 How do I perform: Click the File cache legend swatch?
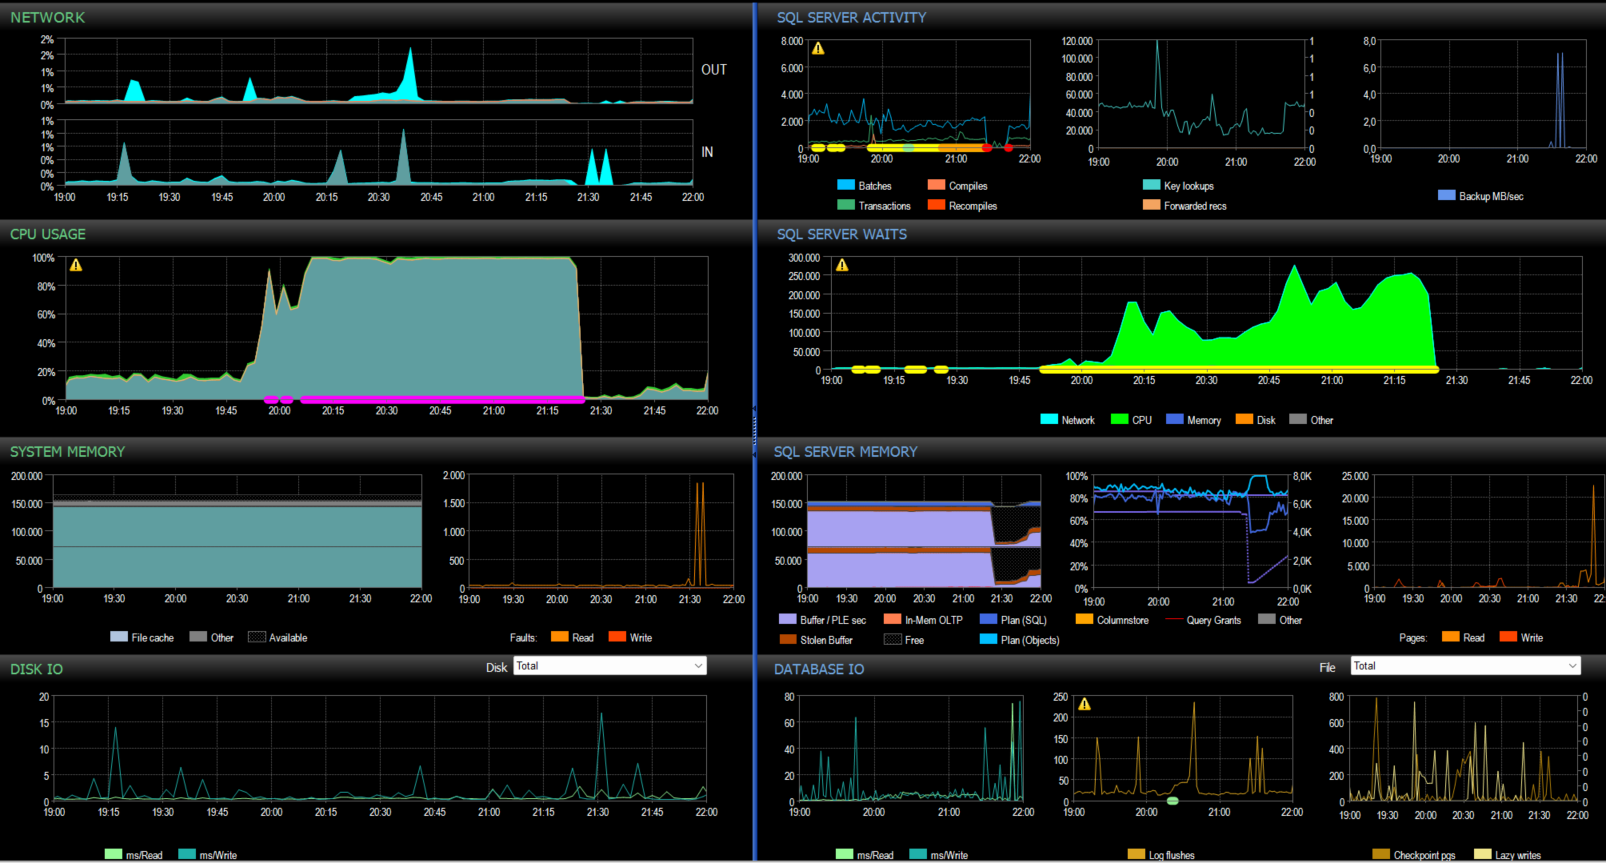[x=118, y=637]
